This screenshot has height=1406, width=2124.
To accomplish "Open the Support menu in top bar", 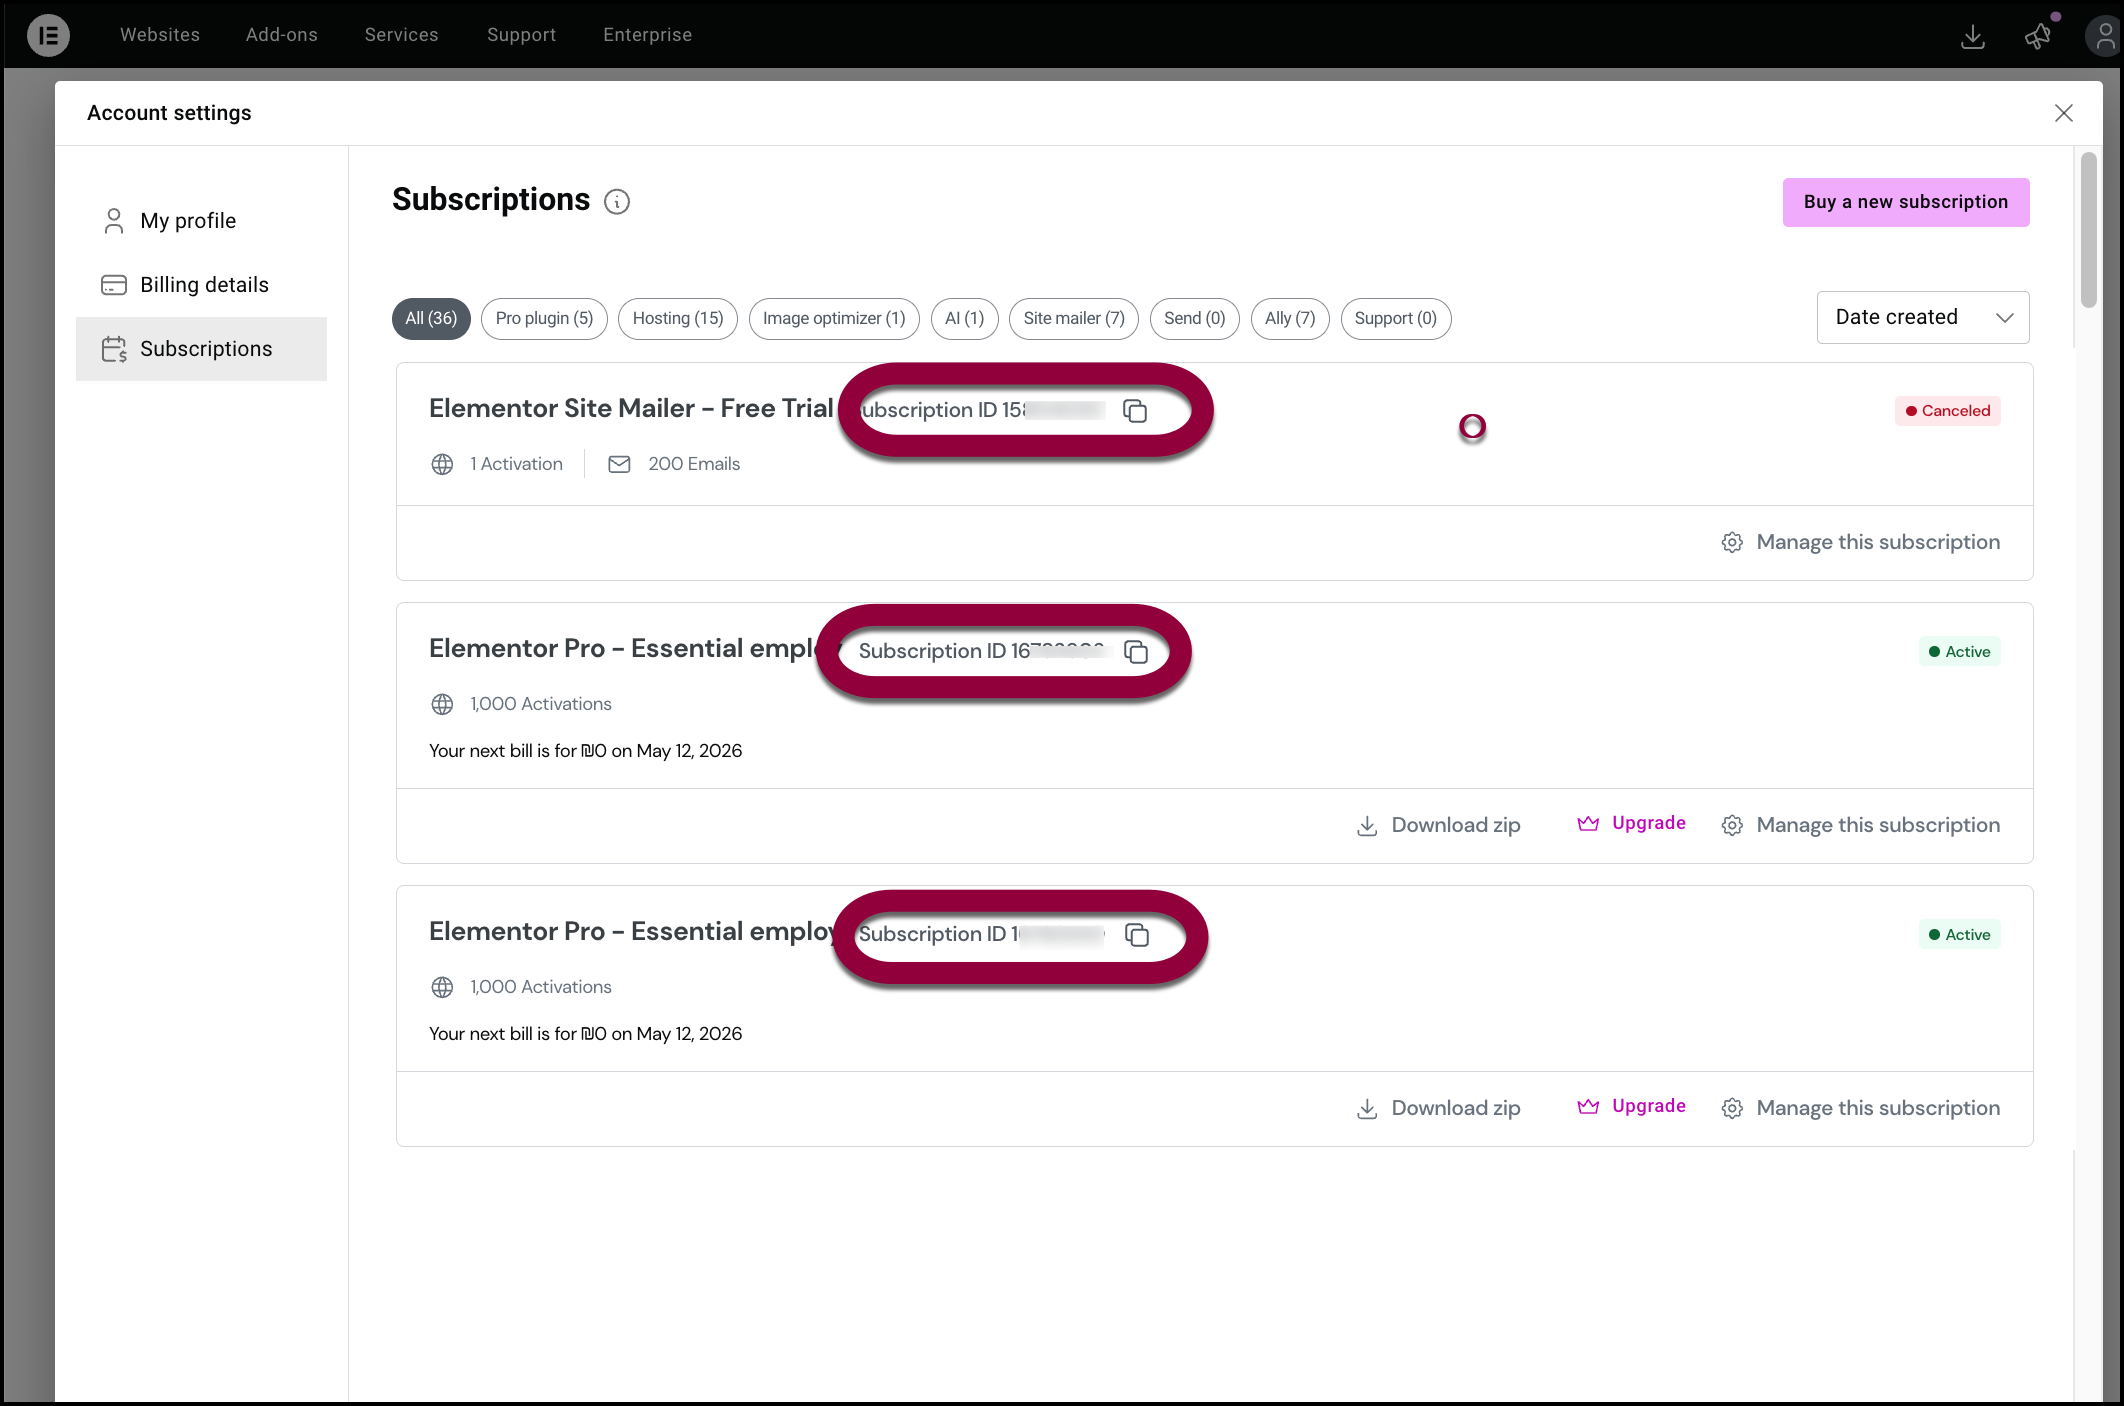I will [521, 35].
